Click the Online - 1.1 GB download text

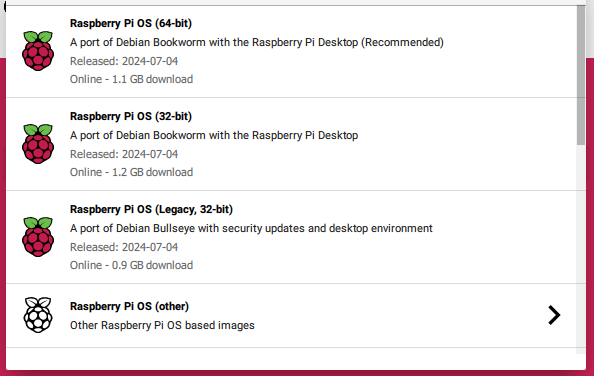point(131,80)
